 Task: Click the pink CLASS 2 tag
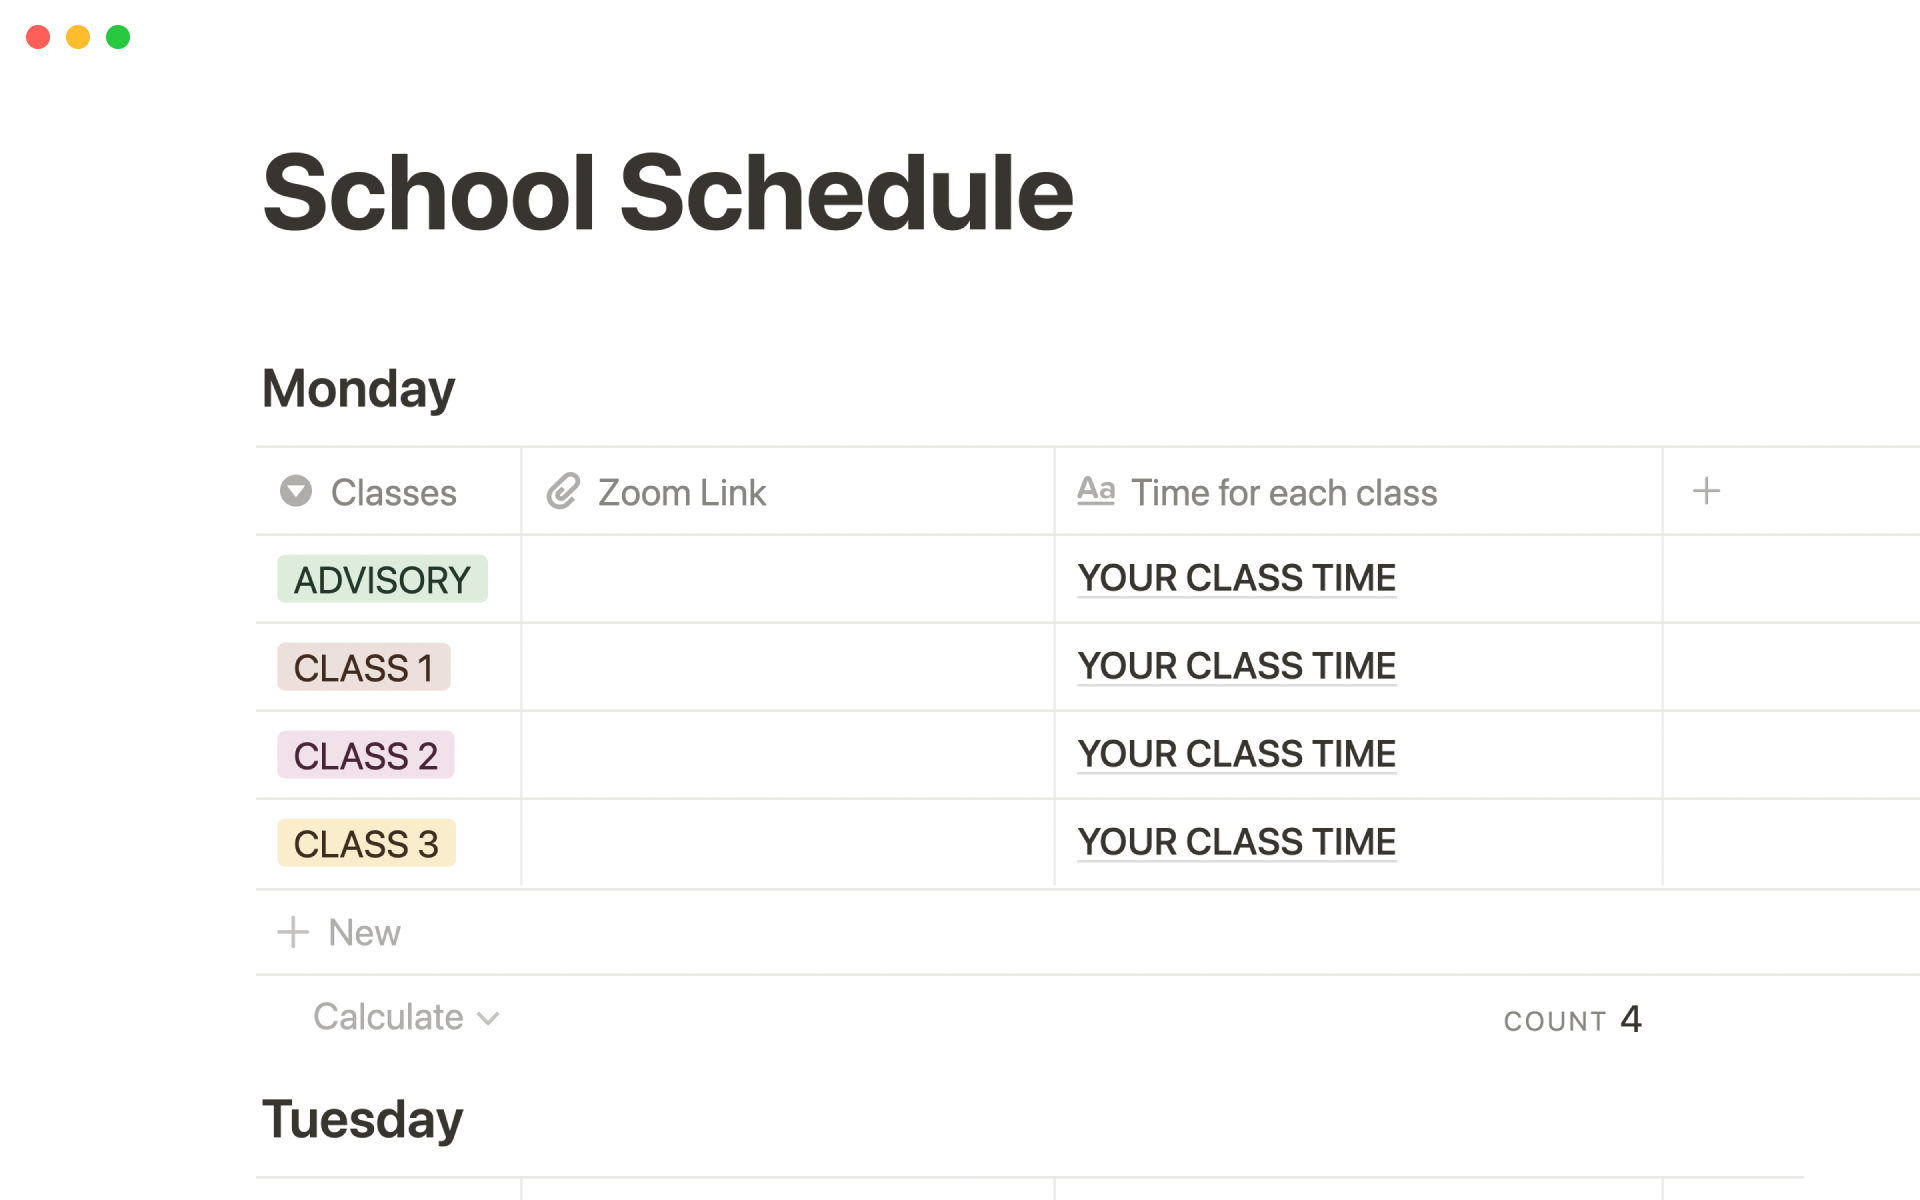(365, 755)
